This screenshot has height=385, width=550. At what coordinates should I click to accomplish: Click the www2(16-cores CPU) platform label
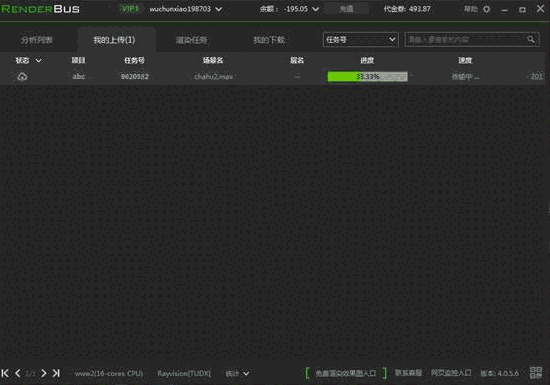109,373
